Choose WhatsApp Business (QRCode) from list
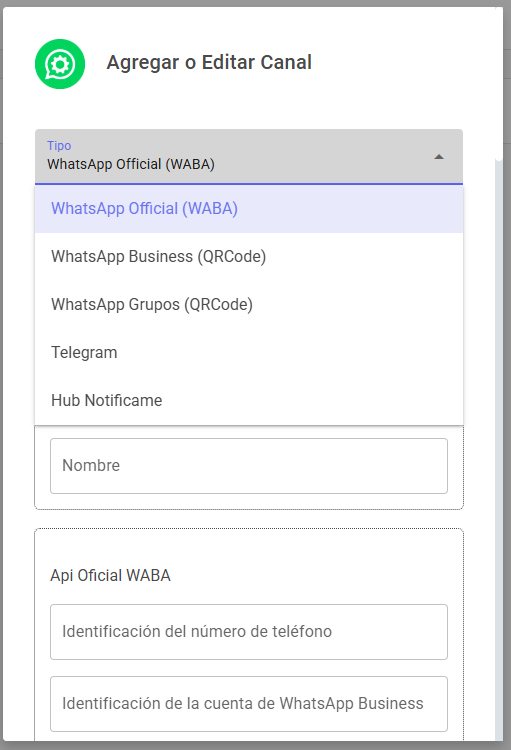 tap(249, 257)
